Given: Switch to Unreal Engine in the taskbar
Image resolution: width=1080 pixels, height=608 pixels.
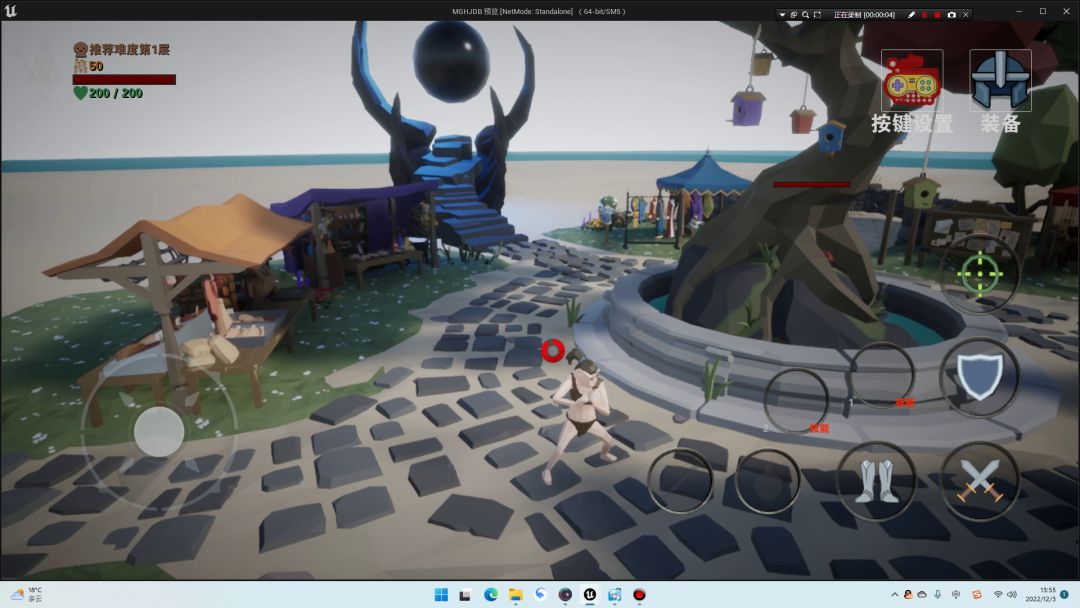Looking at the screenshot, I should click(x=590, y=595).
